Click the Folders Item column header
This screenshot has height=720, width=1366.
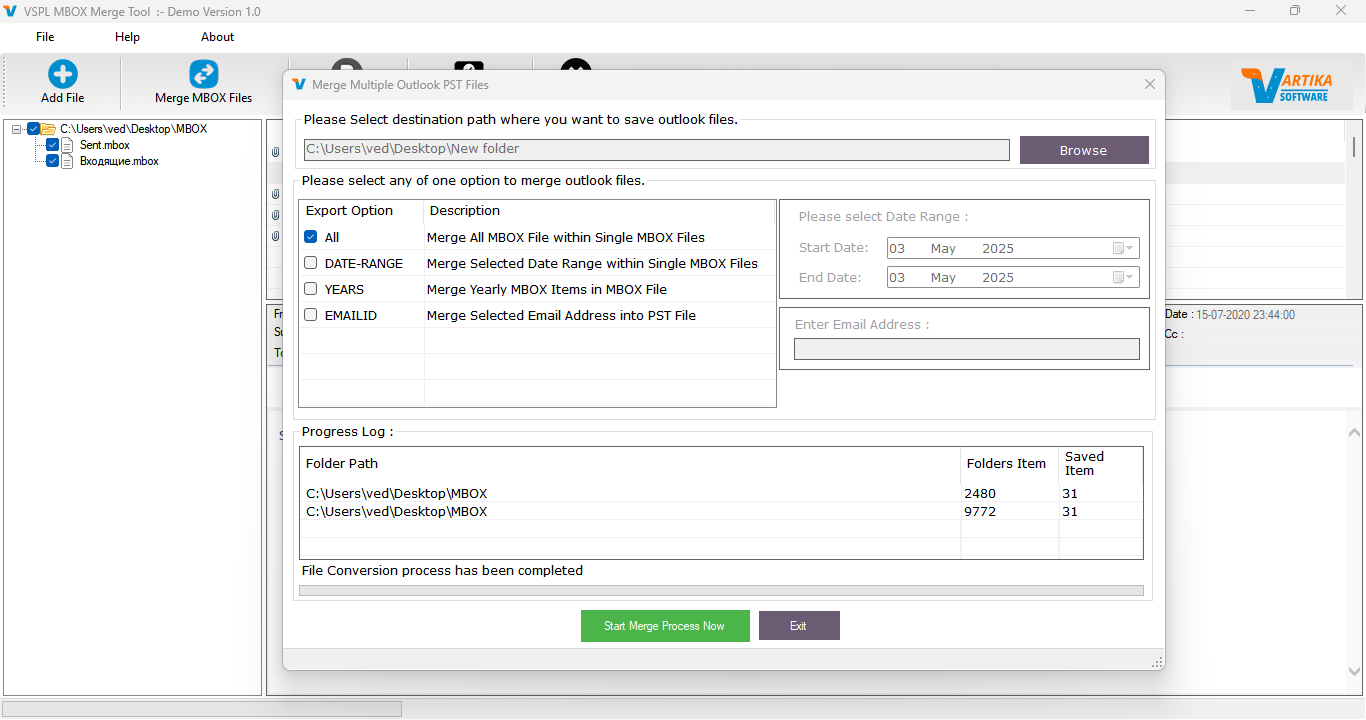click(1006, 463)
